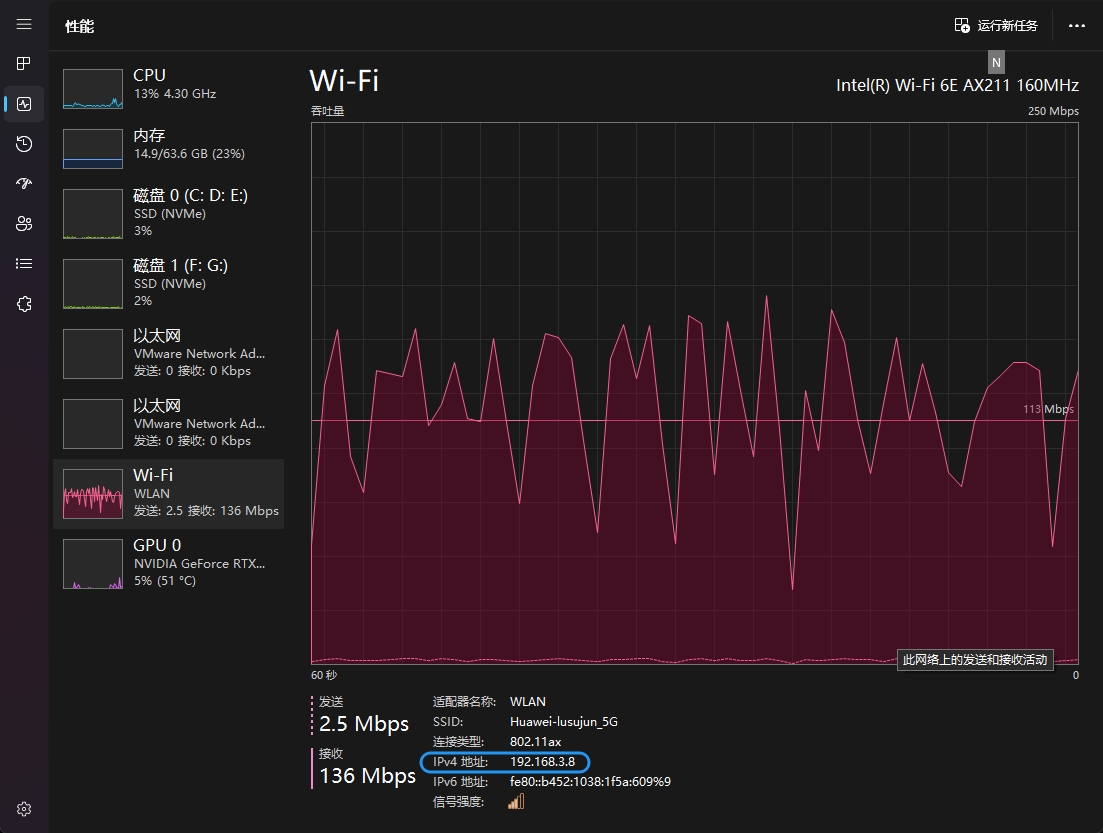
Task: Select the first VMware Ethernet adapter
Action: [x=168, y=353]
